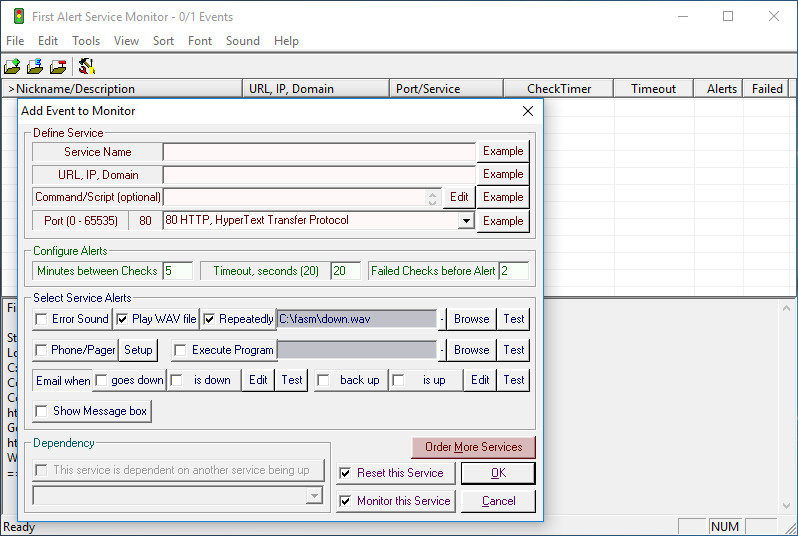The height and width of the screenshot is (536, 798).
Task: Click the log pane scroll down arrow
Action: (786, 506)
